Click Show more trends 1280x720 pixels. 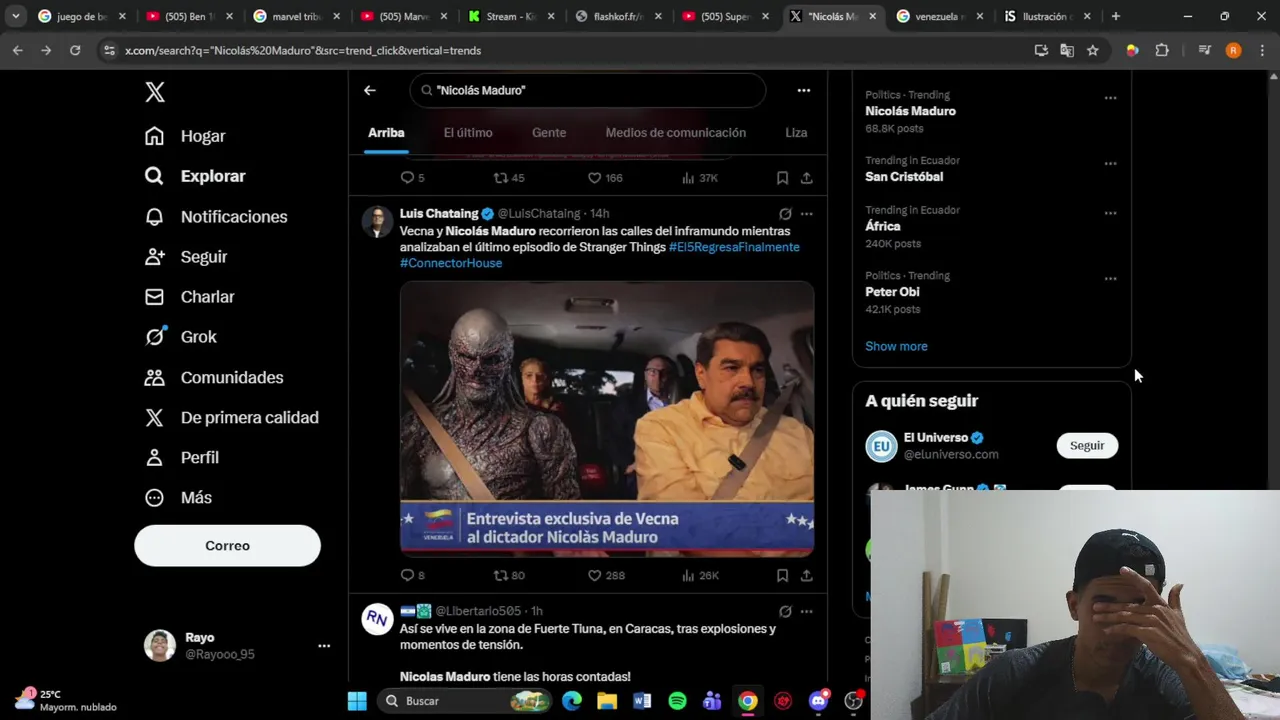pyautogui.click(x=896, y=346)
